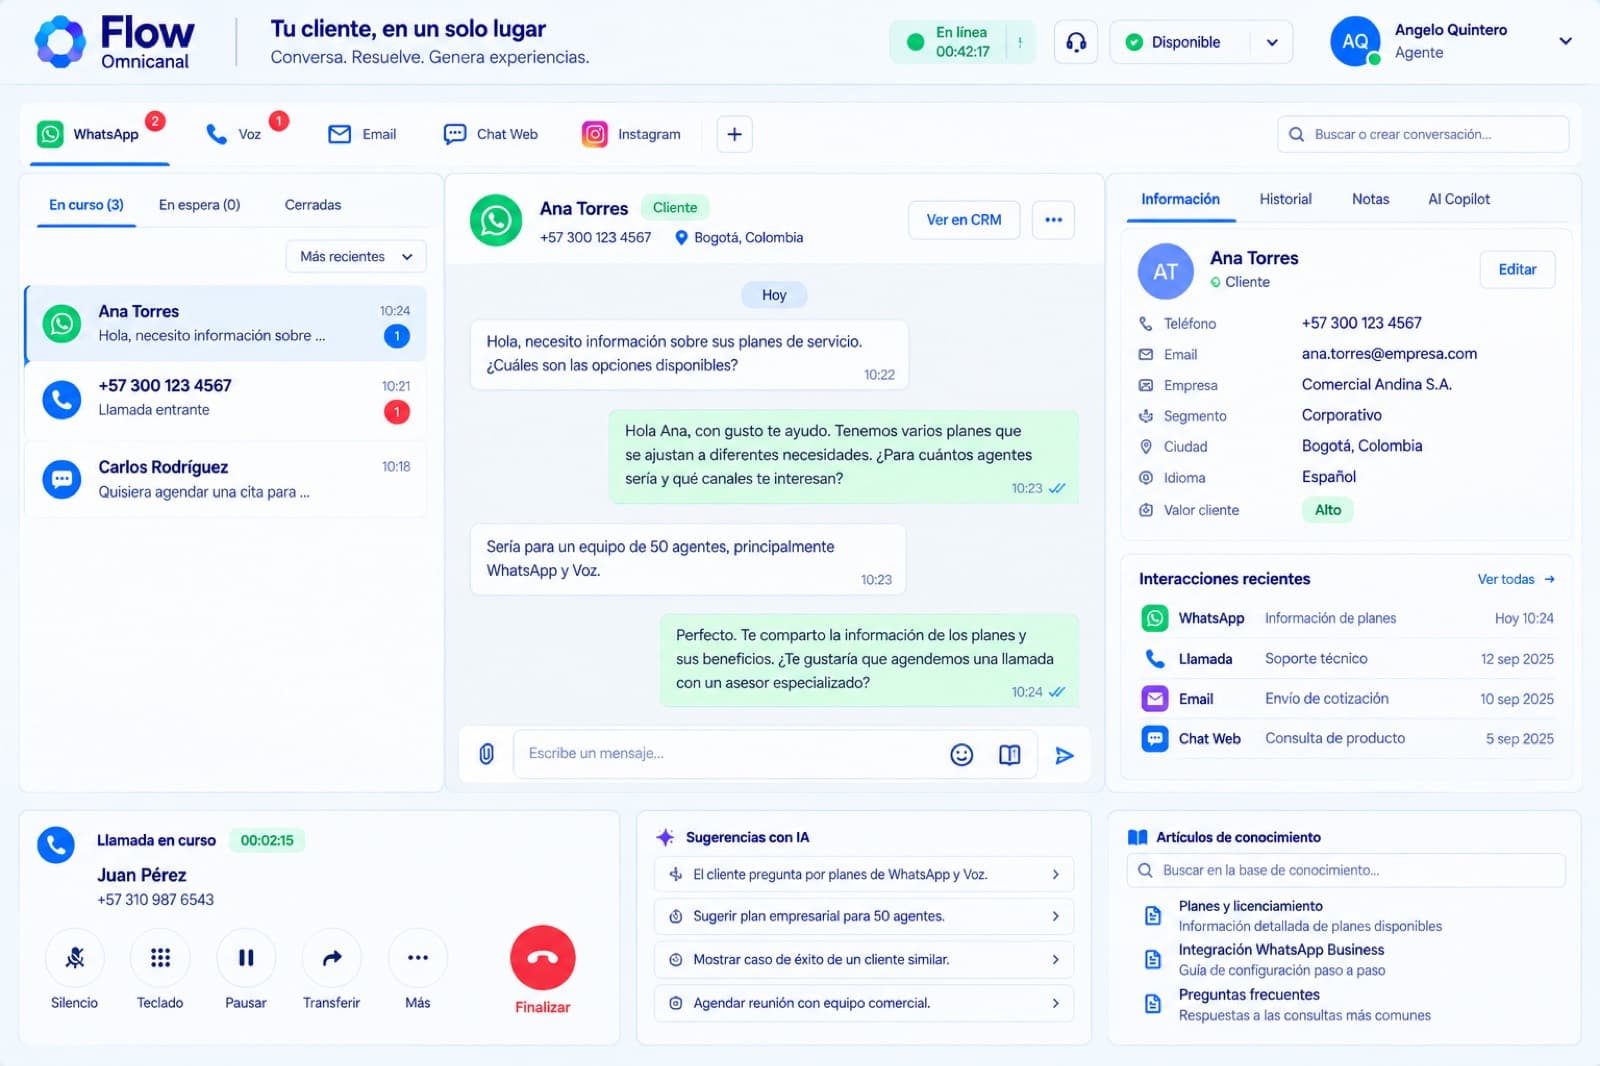Open Carlos Rodríguez conversation

point(226,480)
